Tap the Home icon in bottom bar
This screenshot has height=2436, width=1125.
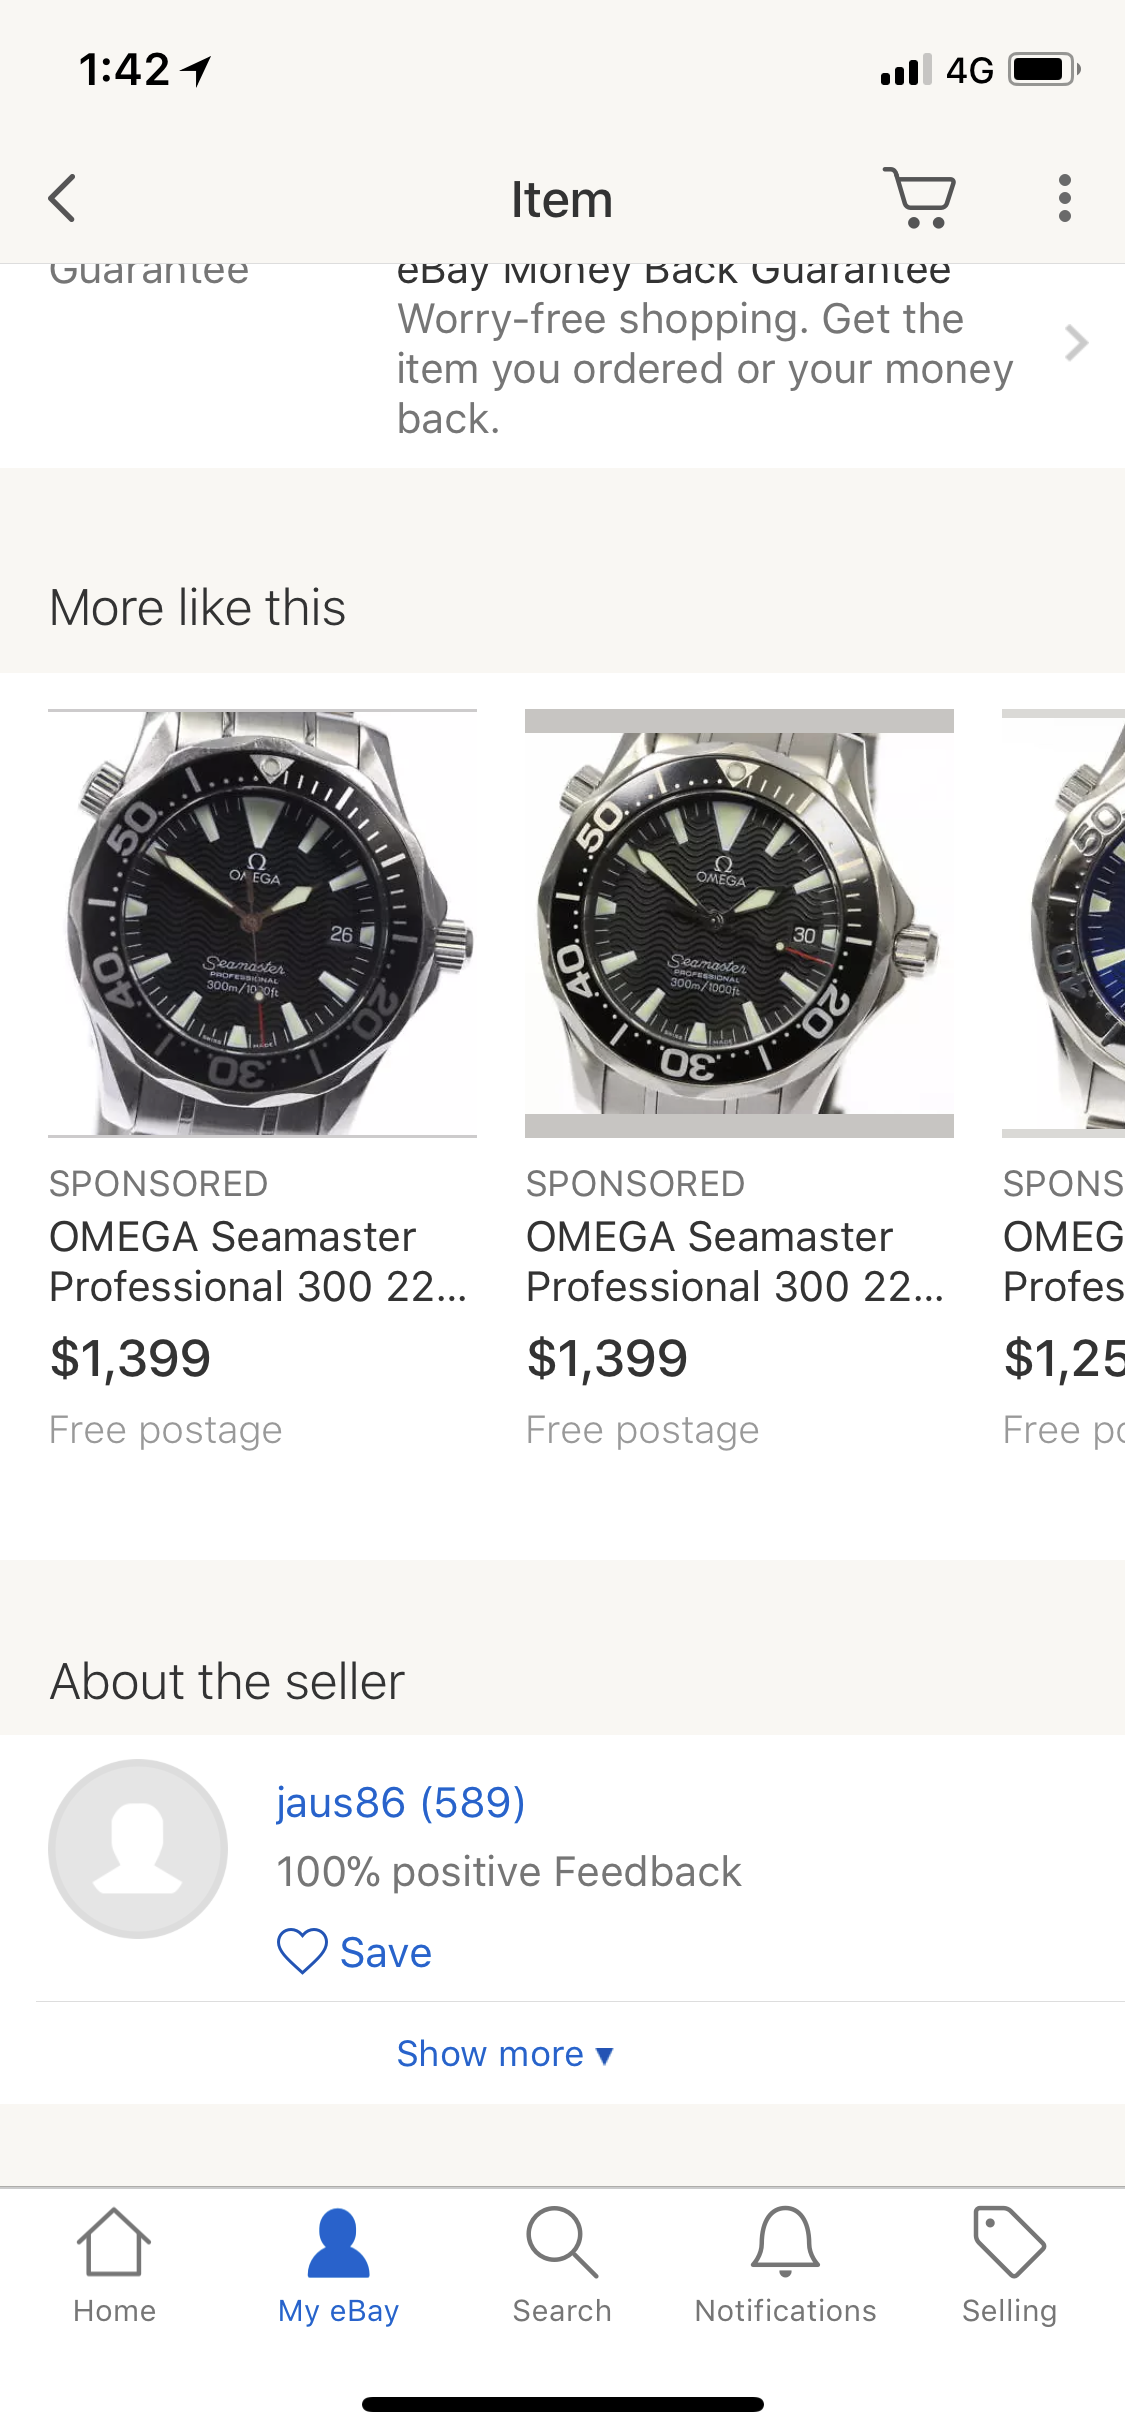point(114,2264)
